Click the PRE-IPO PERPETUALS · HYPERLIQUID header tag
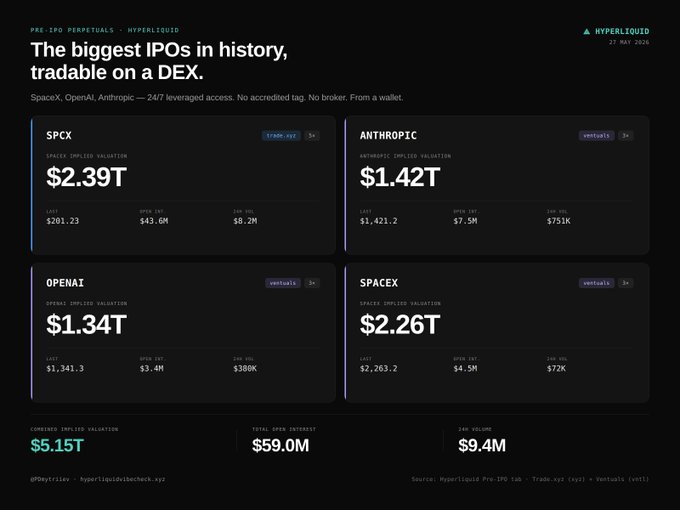Viewport: 680px width, 510px height. pyautogui.click(x=105, y=30)
